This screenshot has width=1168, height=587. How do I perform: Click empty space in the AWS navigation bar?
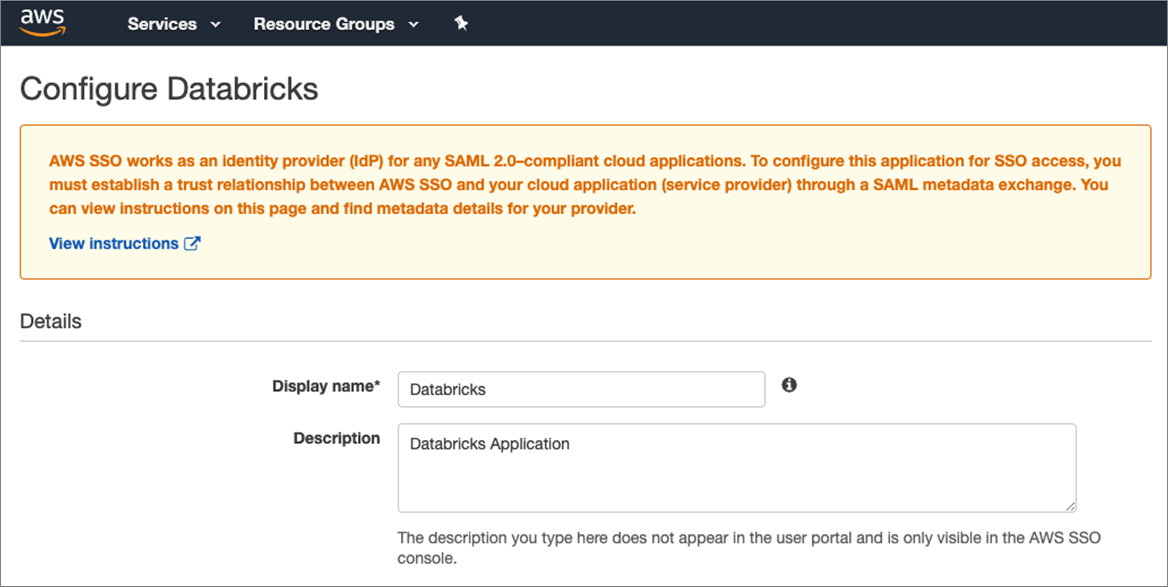[800, 23]
